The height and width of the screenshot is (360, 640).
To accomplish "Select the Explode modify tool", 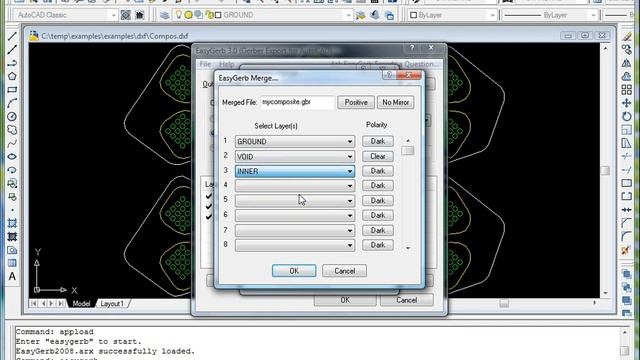I will 627,250.
